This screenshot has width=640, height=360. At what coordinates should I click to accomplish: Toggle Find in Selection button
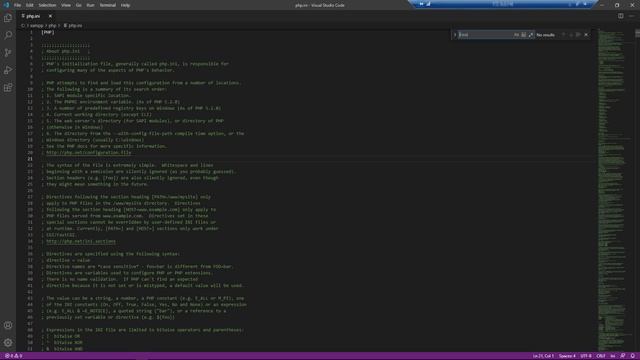578,35
